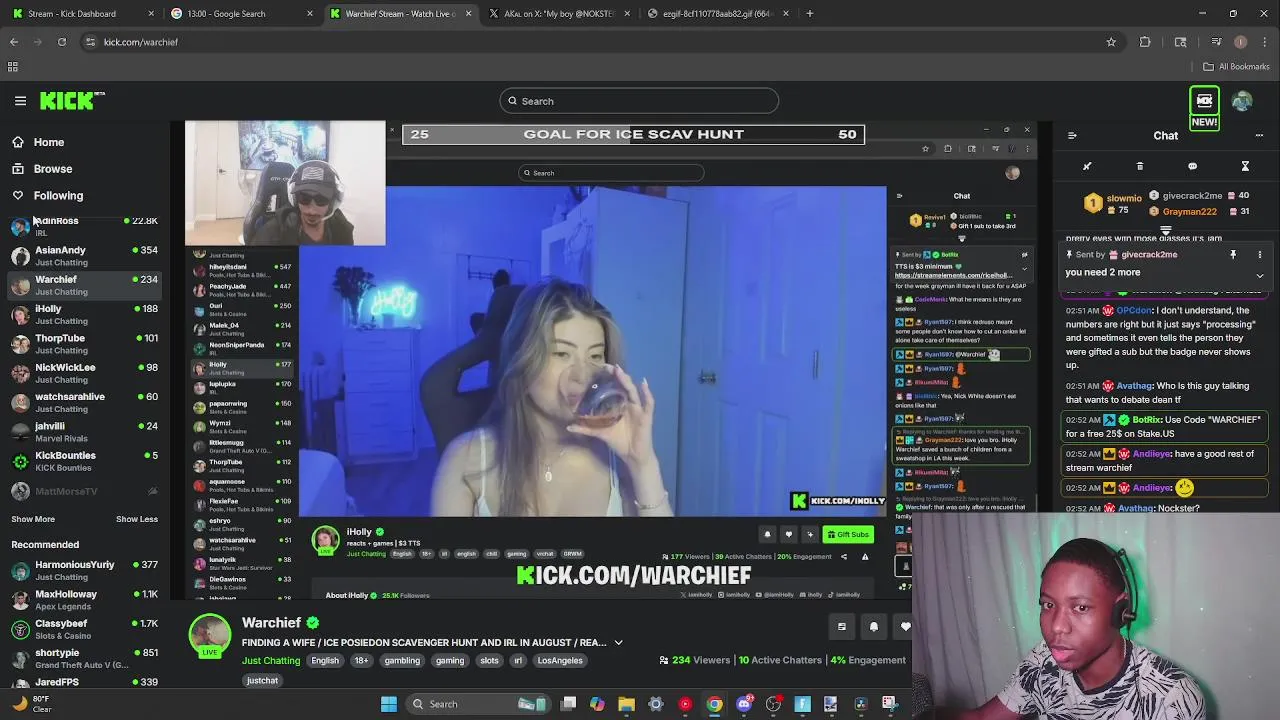The image size is (1280, 720).
Task: Open user profile avatar menu
Action: click(1242, 101)
